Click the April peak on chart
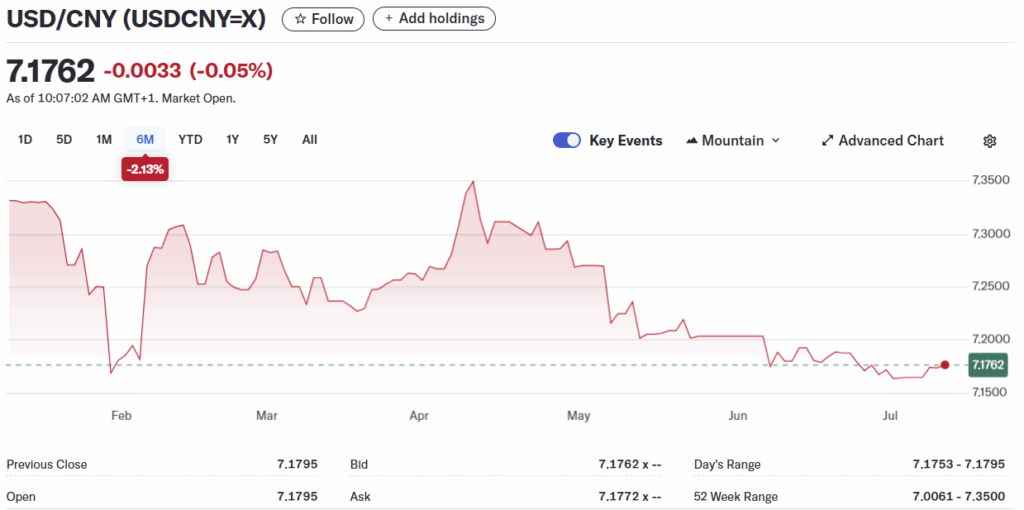The width and height of the screenshot is (1024, 510). click(473, 182)
